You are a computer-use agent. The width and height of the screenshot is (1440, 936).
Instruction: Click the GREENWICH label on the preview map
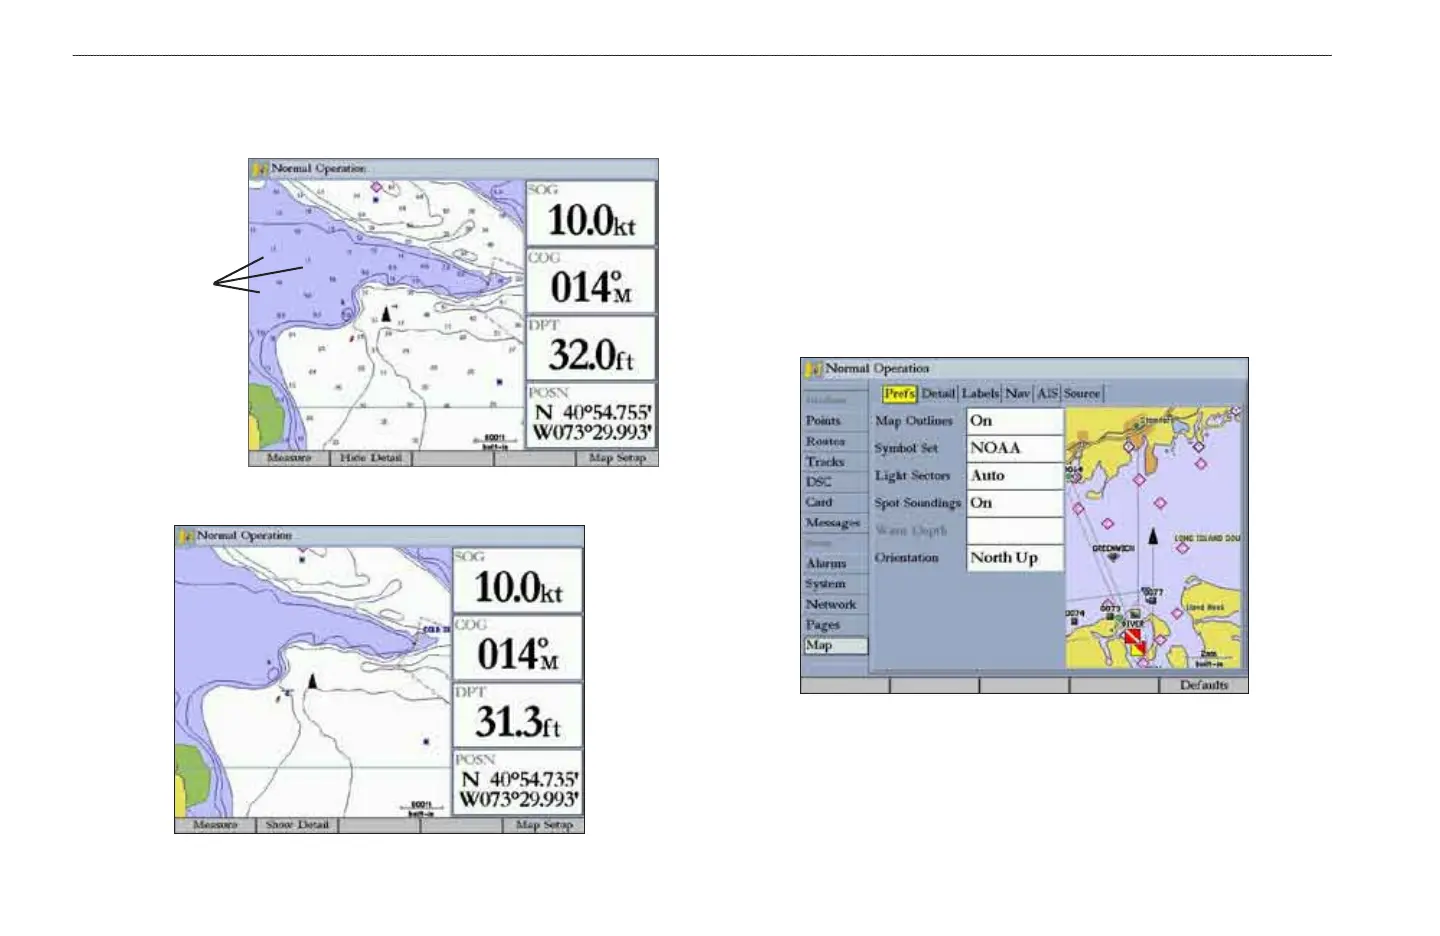coord(1113,549)
